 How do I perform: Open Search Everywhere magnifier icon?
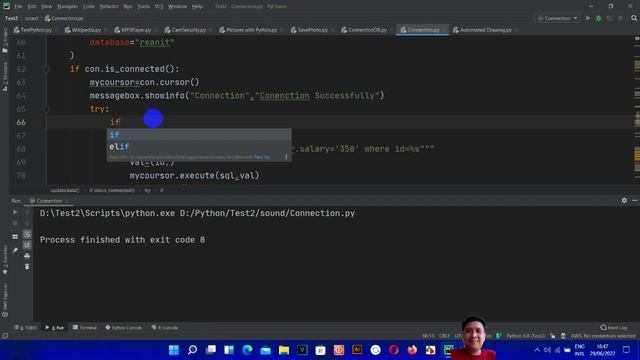pyautogui.click(x=634, y=18)
